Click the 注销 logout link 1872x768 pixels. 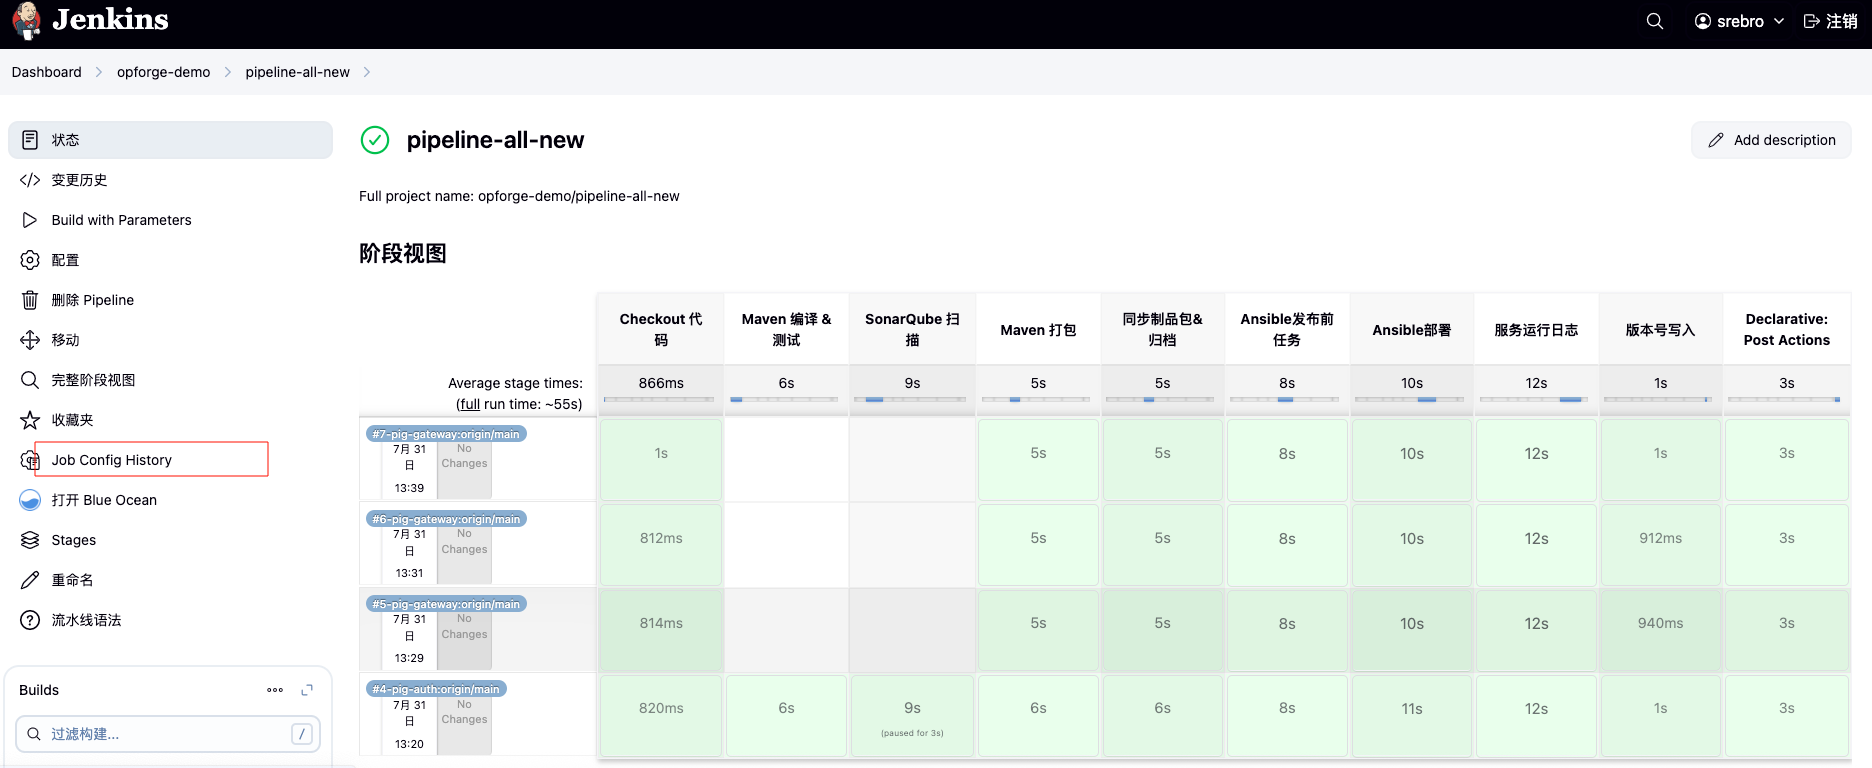point(1830,21)
